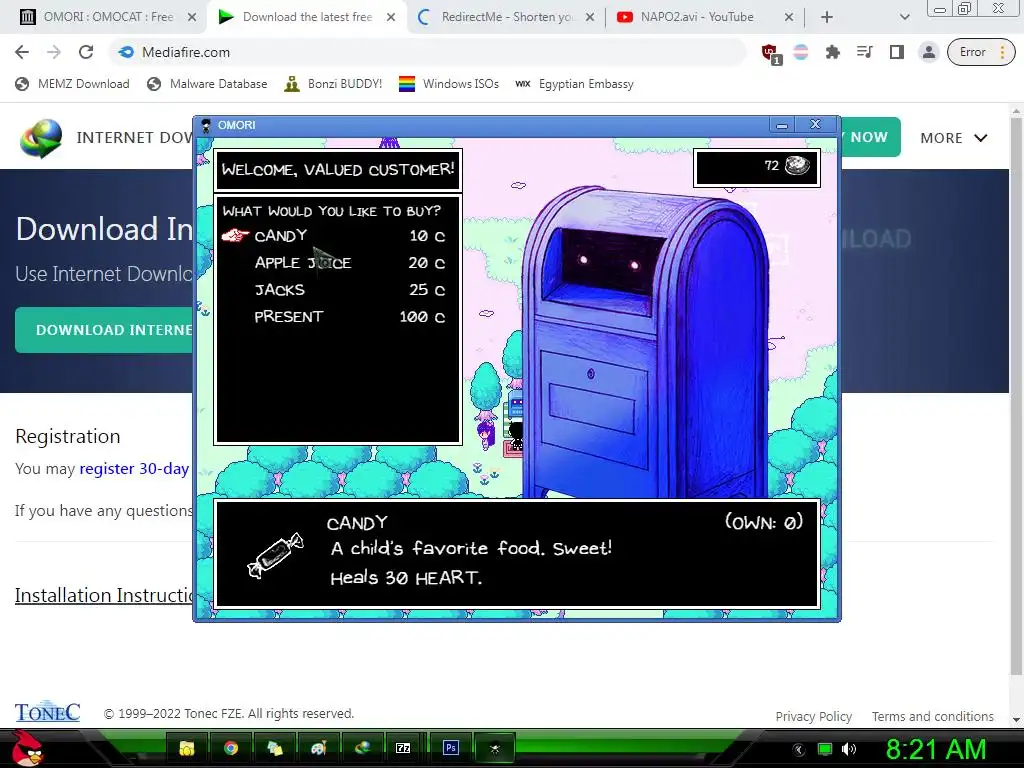
Task: Minimize the OMORI game window
Action: [782, 125]
